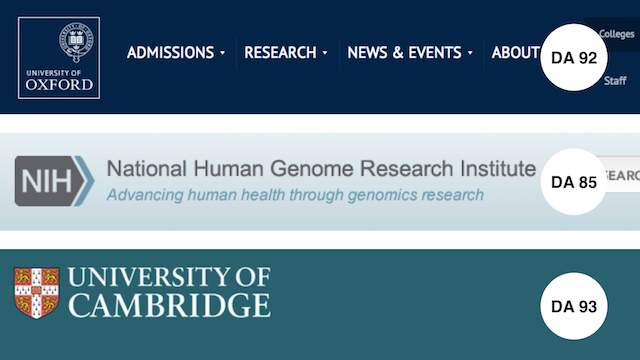
Task: Click the NIH logo badge
Action: [54, 181]
